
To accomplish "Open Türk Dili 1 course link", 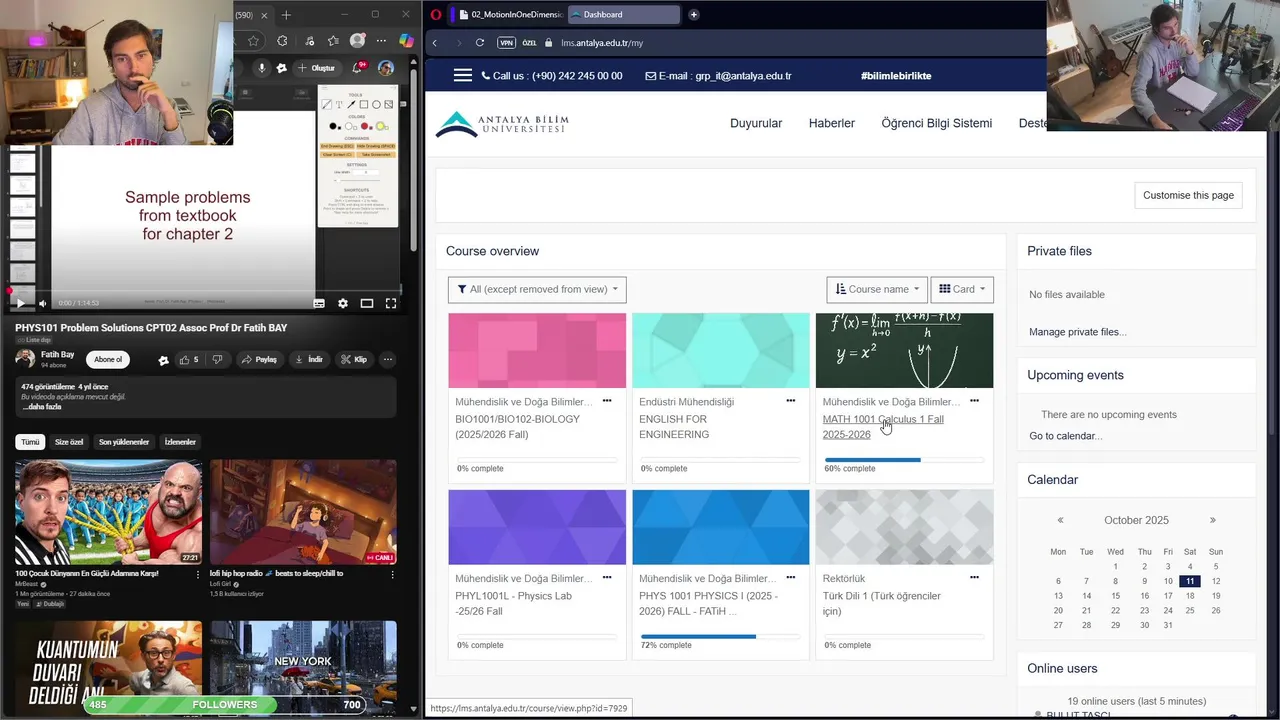I will [x=882, y=603].
